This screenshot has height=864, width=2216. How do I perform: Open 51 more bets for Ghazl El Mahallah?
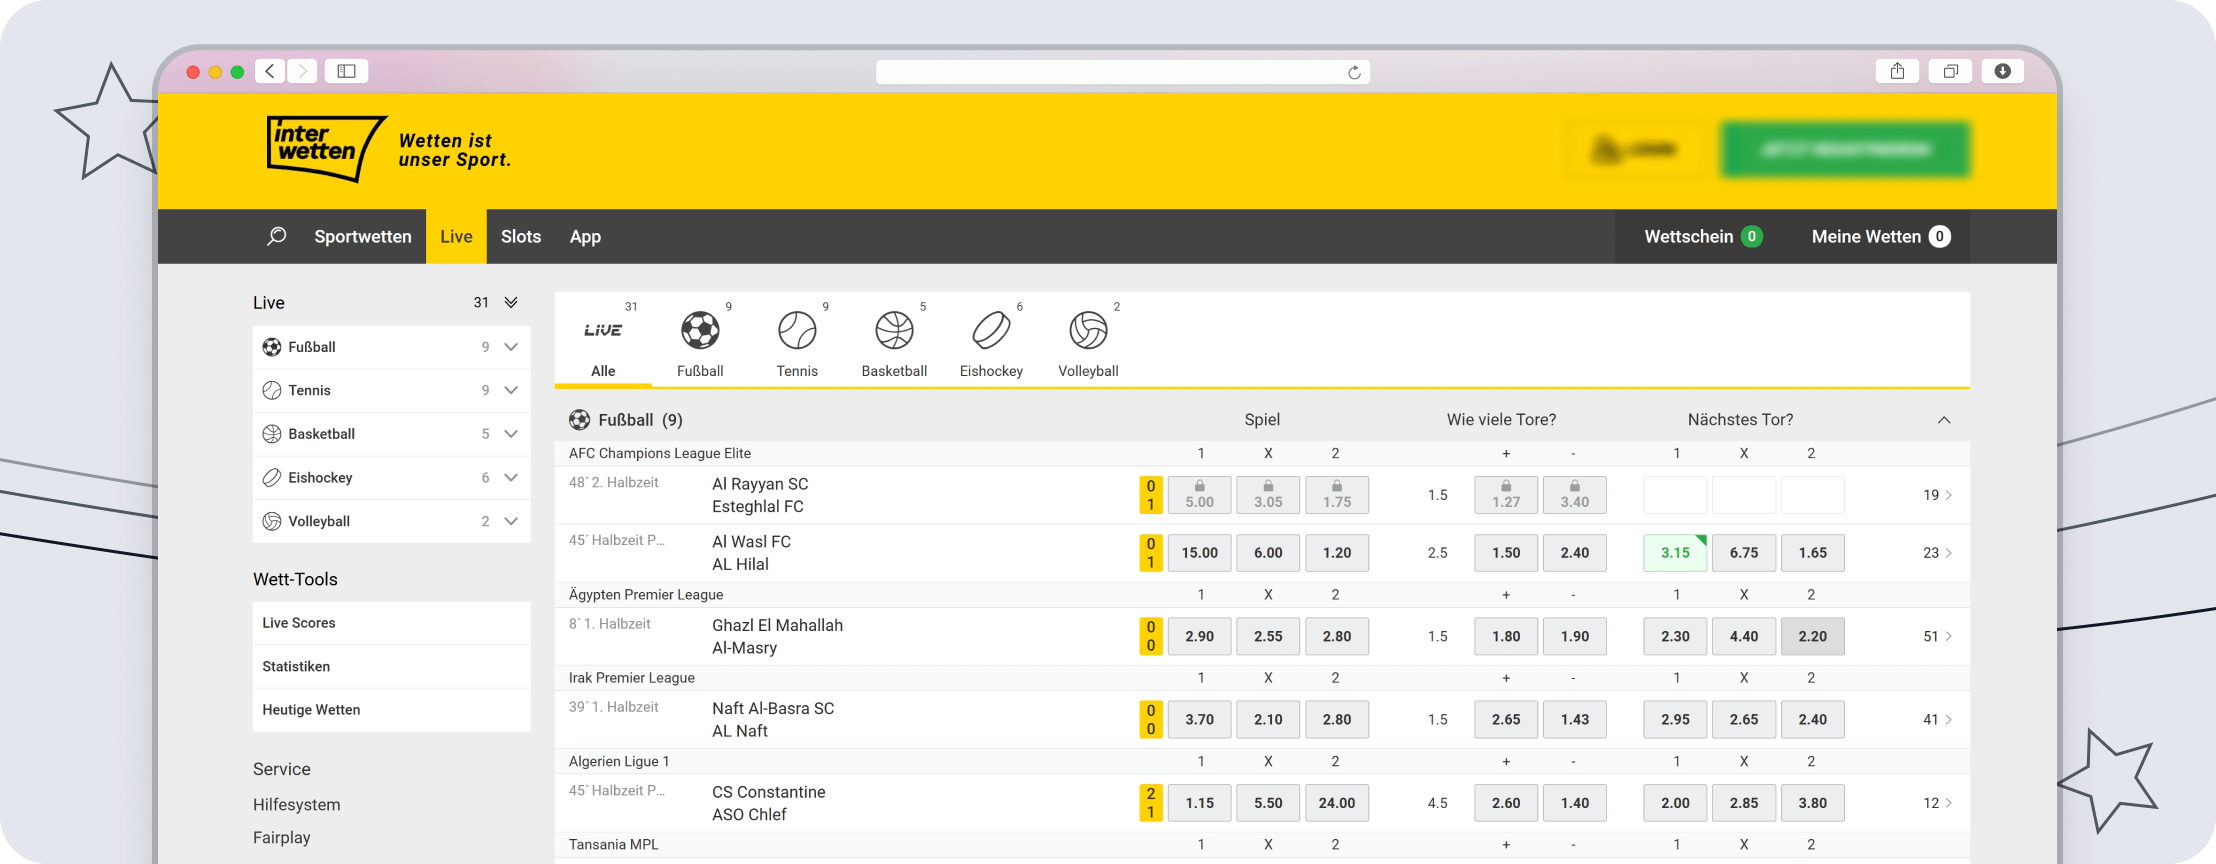tap(1937, 636)
